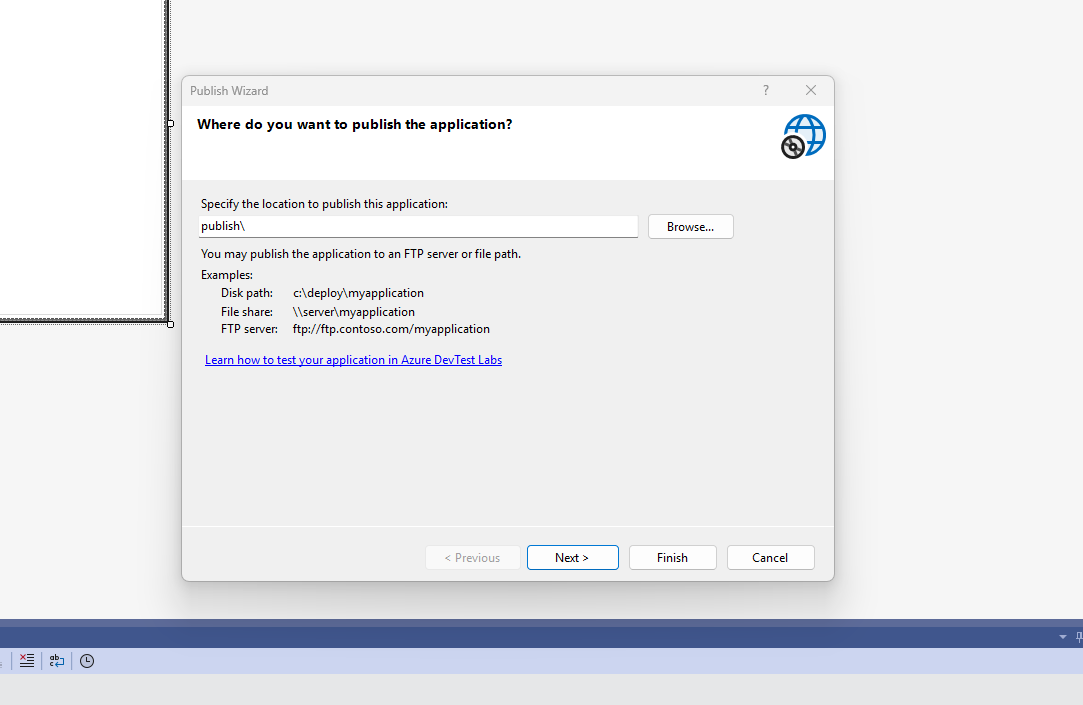1083x705 pixels.
Task: Cancel the Publish Wizard
Action: (770, 557)
